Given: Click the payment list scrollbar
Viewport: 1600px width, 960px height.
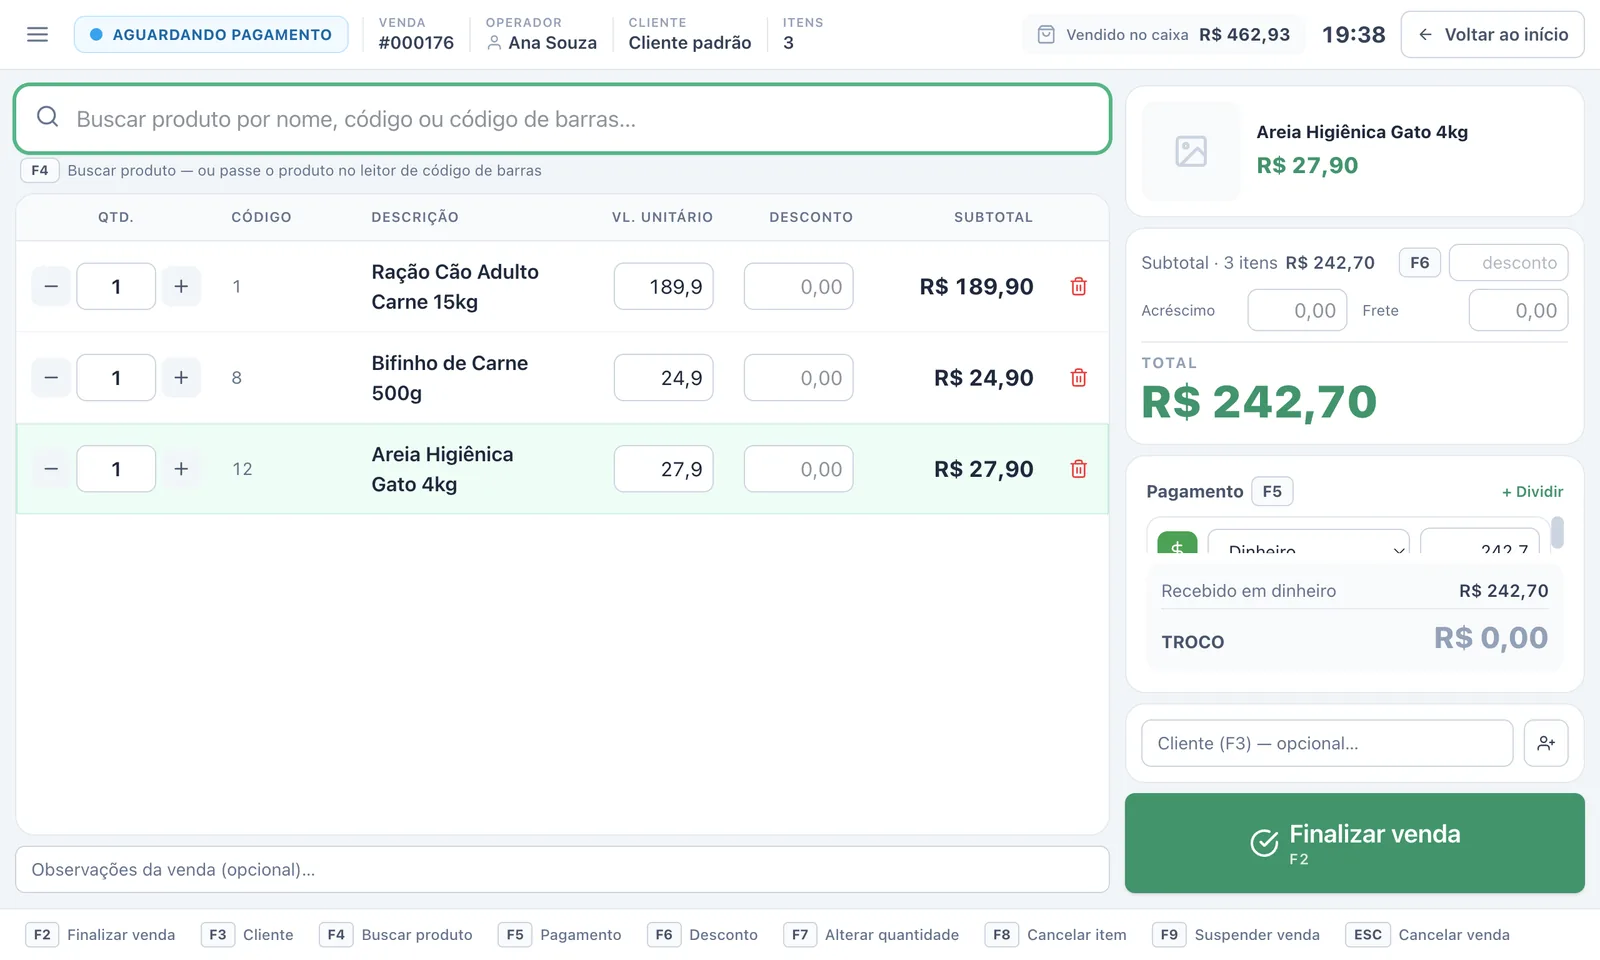Looking at the screenshot, I should [x=1557, y=533].
